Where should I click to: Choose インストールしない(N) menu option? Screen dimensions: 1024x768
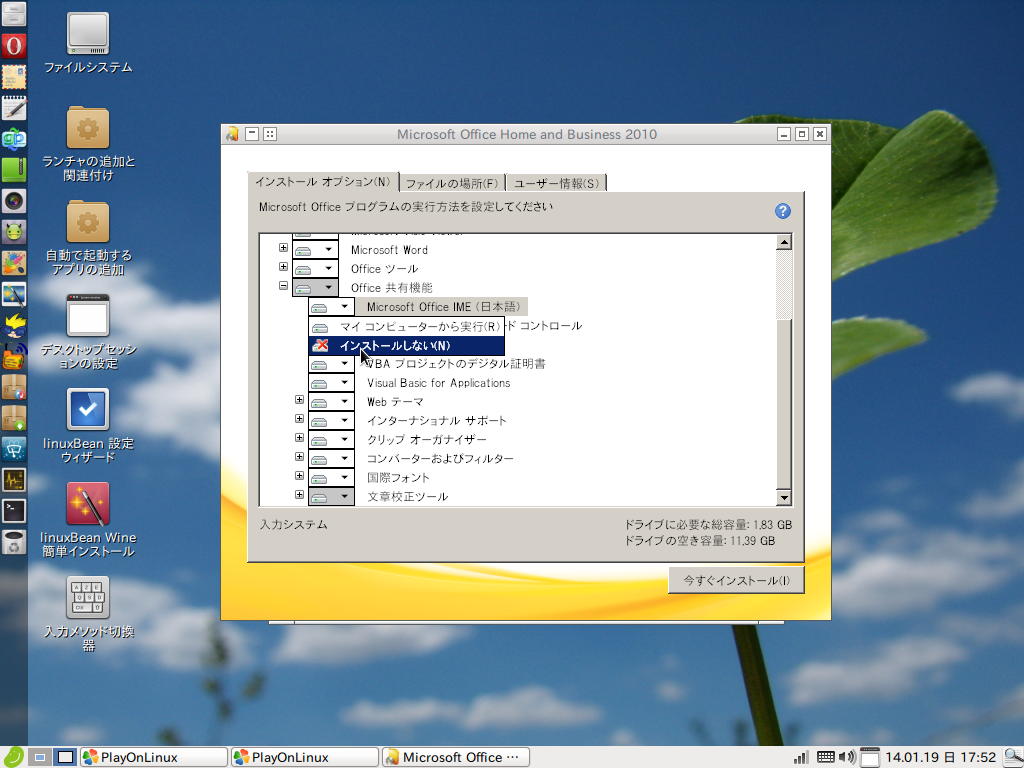click(406, 345)
